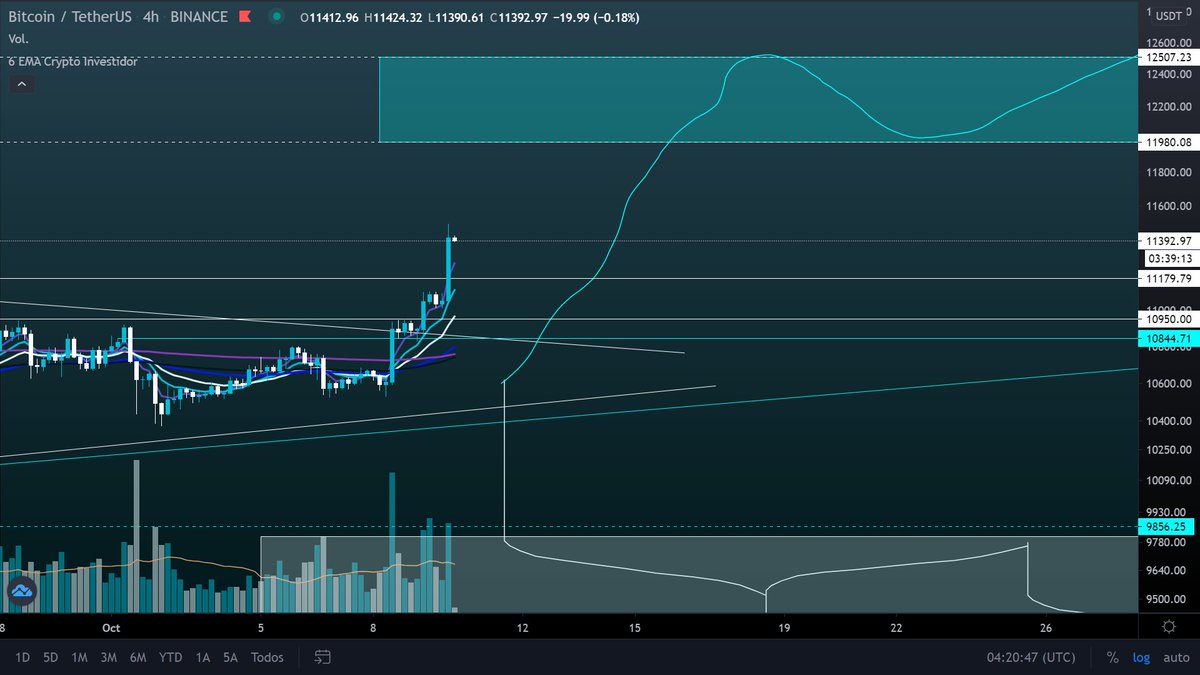Click the 12507.23 price label
Viewport: 1200px width, 675px height.
(1168, 57)
